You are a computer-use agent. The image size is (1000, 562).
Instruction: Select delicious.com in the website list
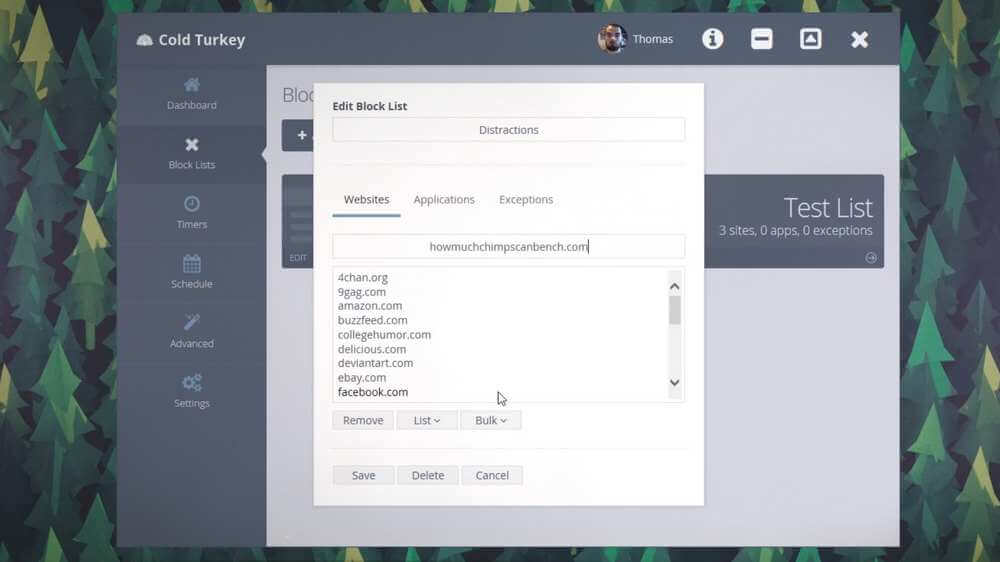point(372,350)
